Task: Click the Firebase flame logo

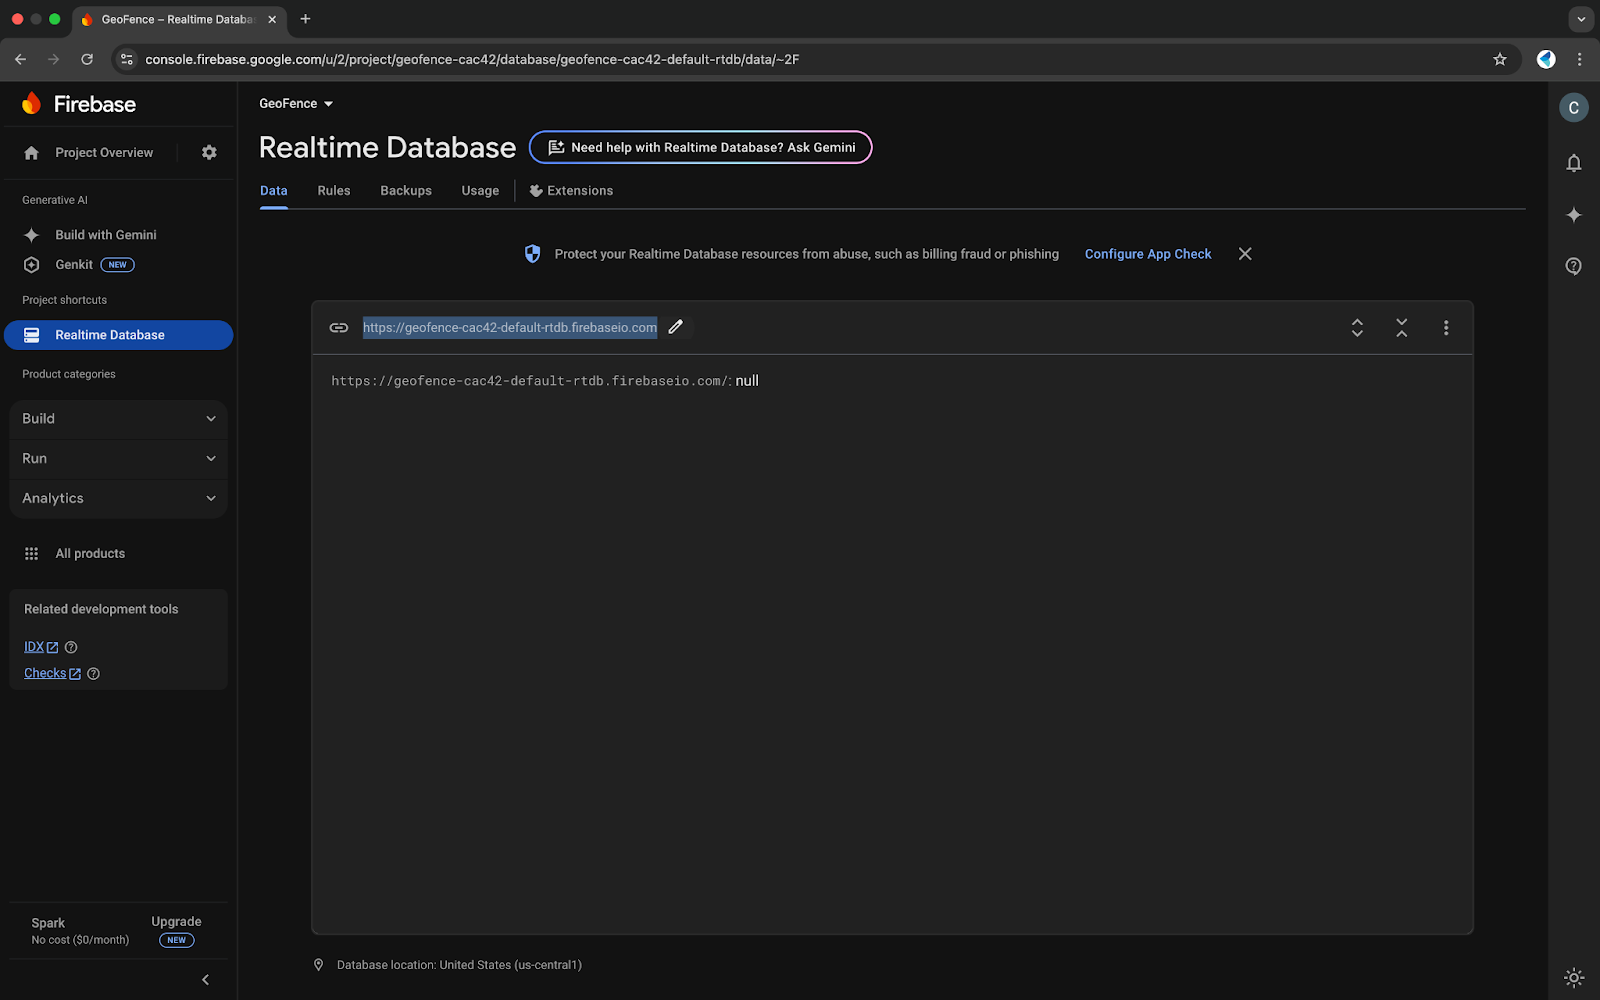Action: [x=32, y=103]
